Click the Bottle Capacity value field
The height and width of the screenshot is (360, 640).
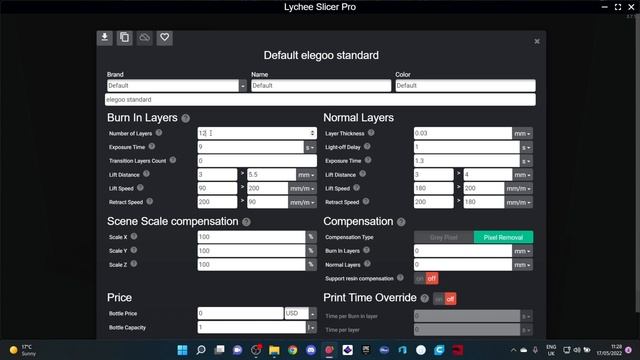pyautogui.click(x=252, y=327)
